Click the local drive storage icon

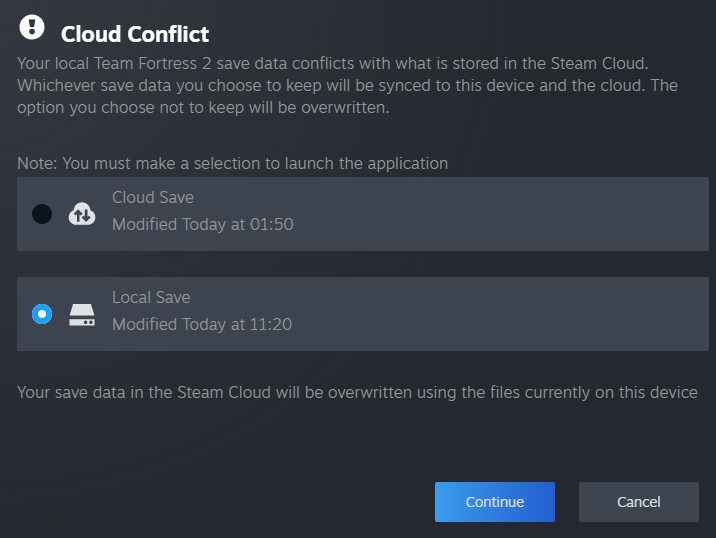tap(82, 315)
